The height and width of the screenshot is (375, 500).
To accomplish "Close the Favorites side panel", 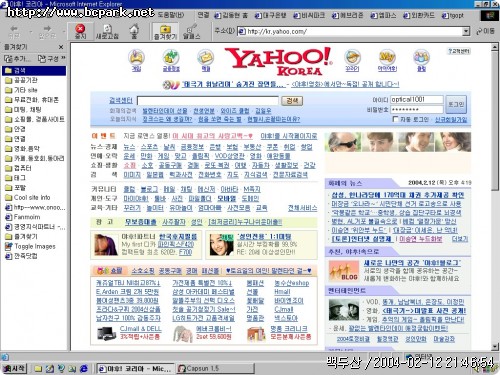I will [61, 47].
